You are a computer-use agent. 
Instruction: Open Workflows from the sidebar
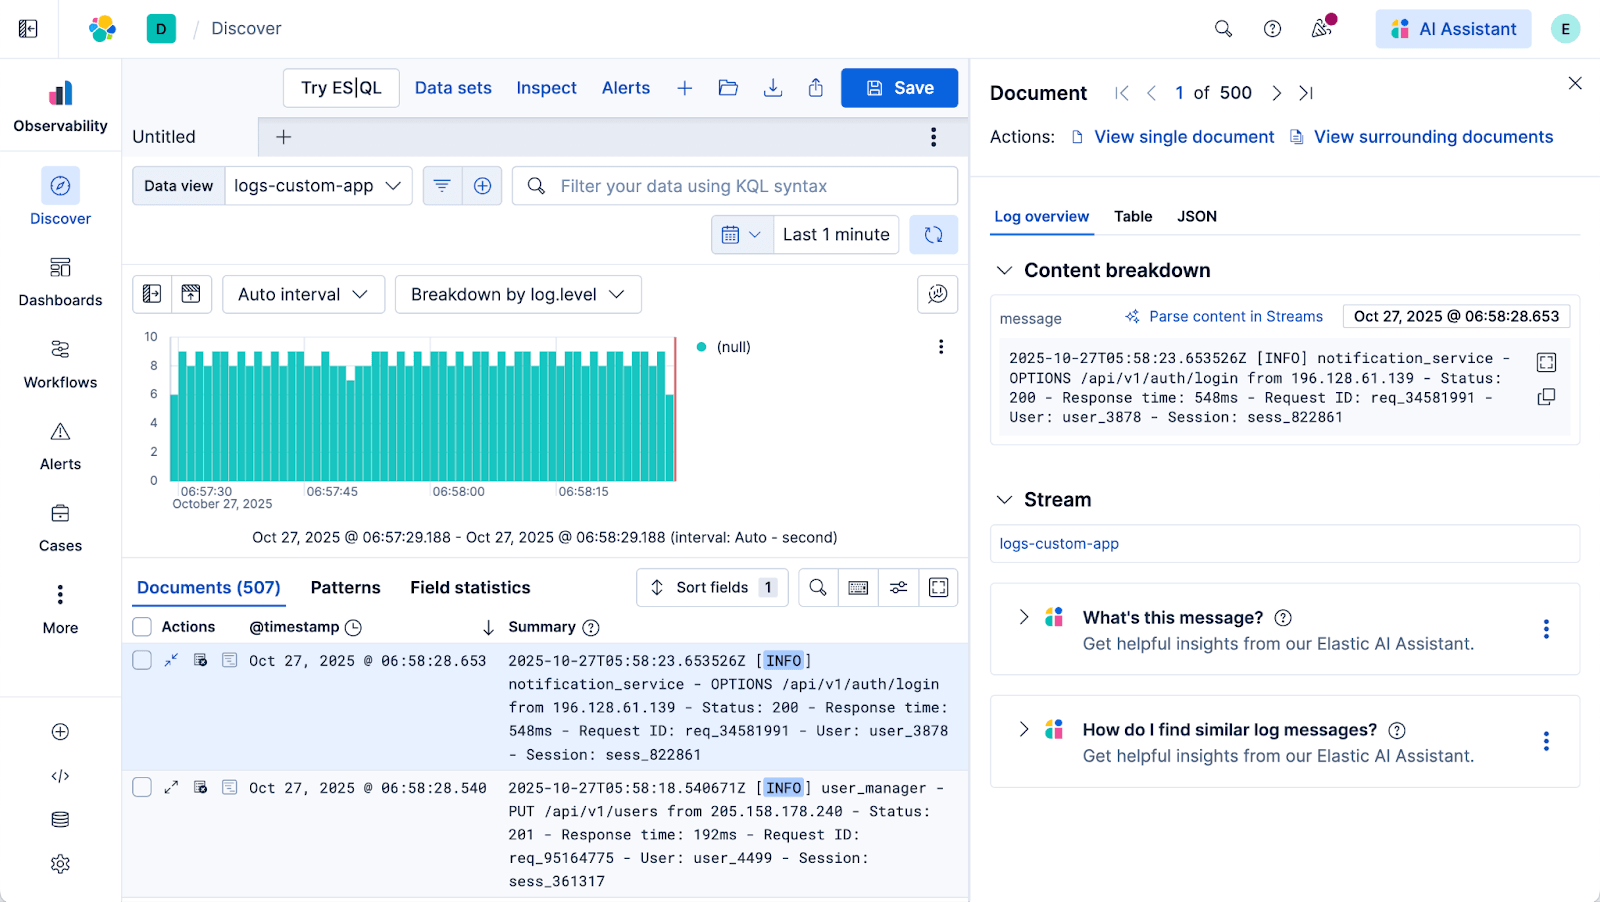60,364
